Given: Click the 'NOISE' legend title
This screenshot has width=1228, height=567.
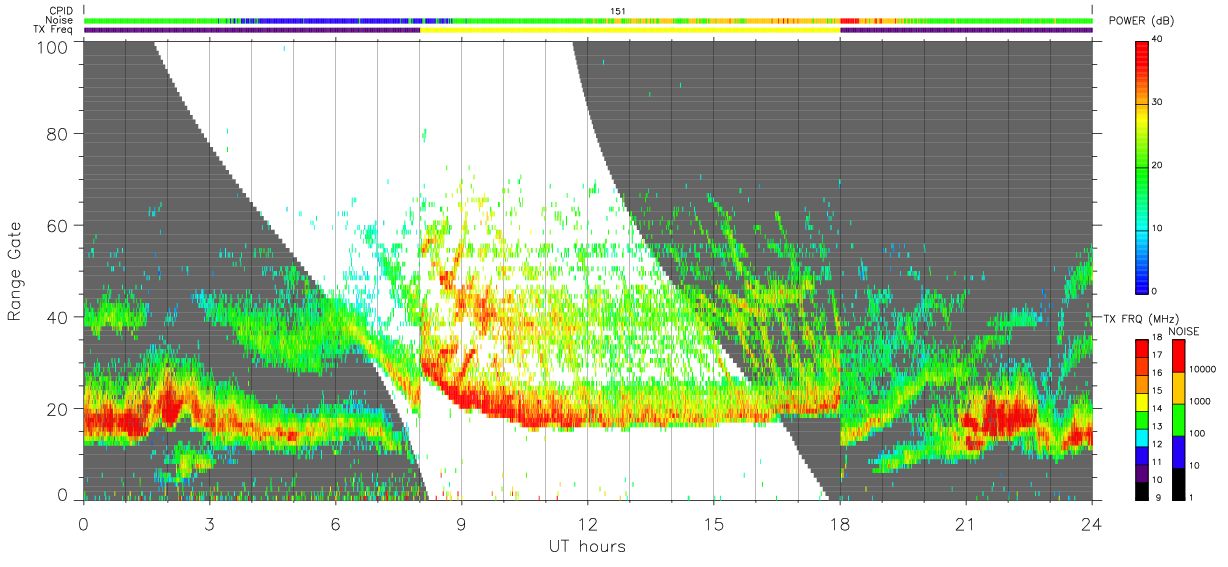Looking at the screenshot, I should point(1183,330).
